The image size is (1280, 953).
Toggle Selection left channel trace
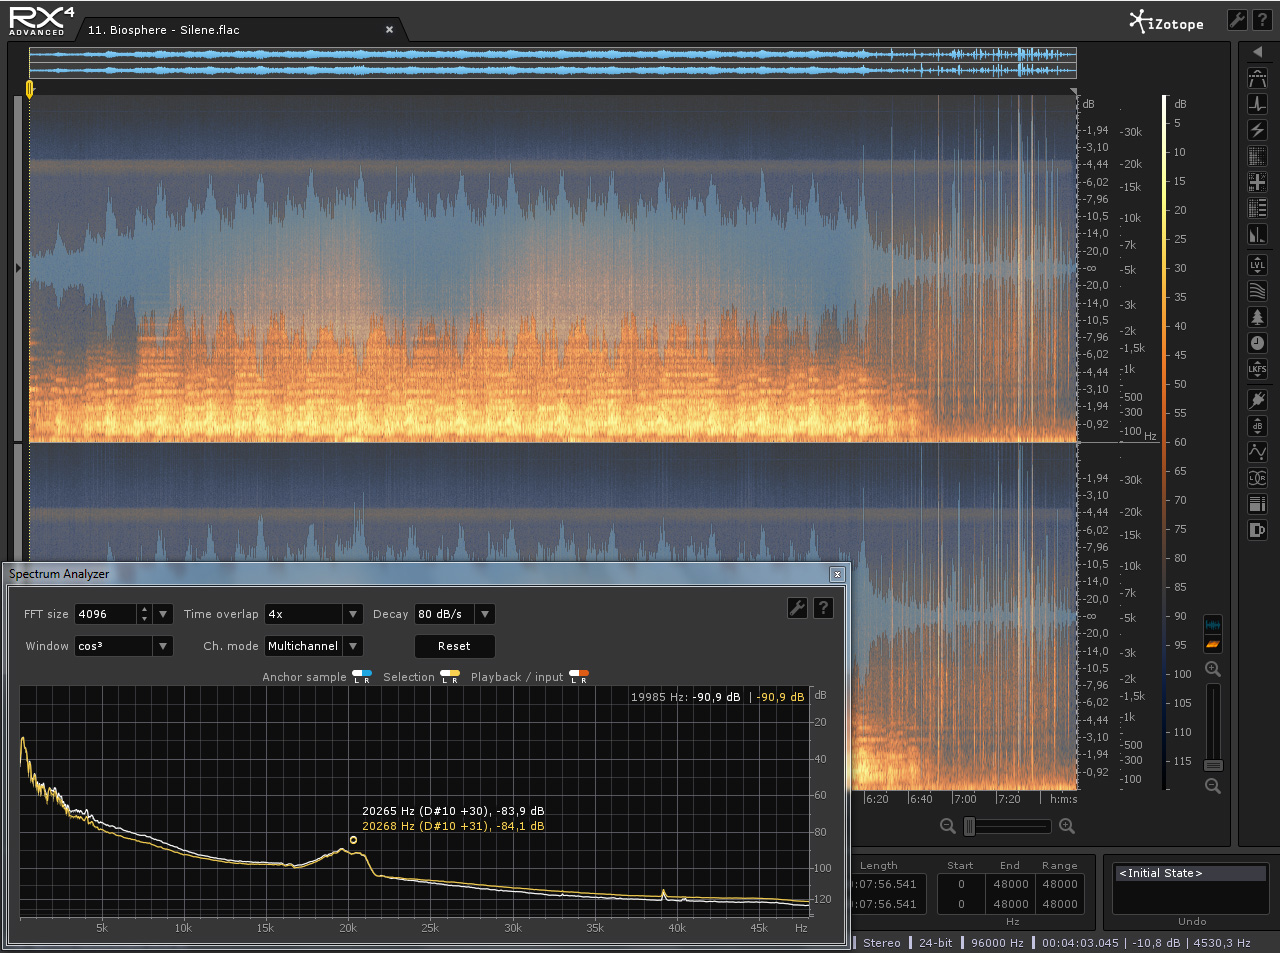pyautogui.click(x=445, y=675)
